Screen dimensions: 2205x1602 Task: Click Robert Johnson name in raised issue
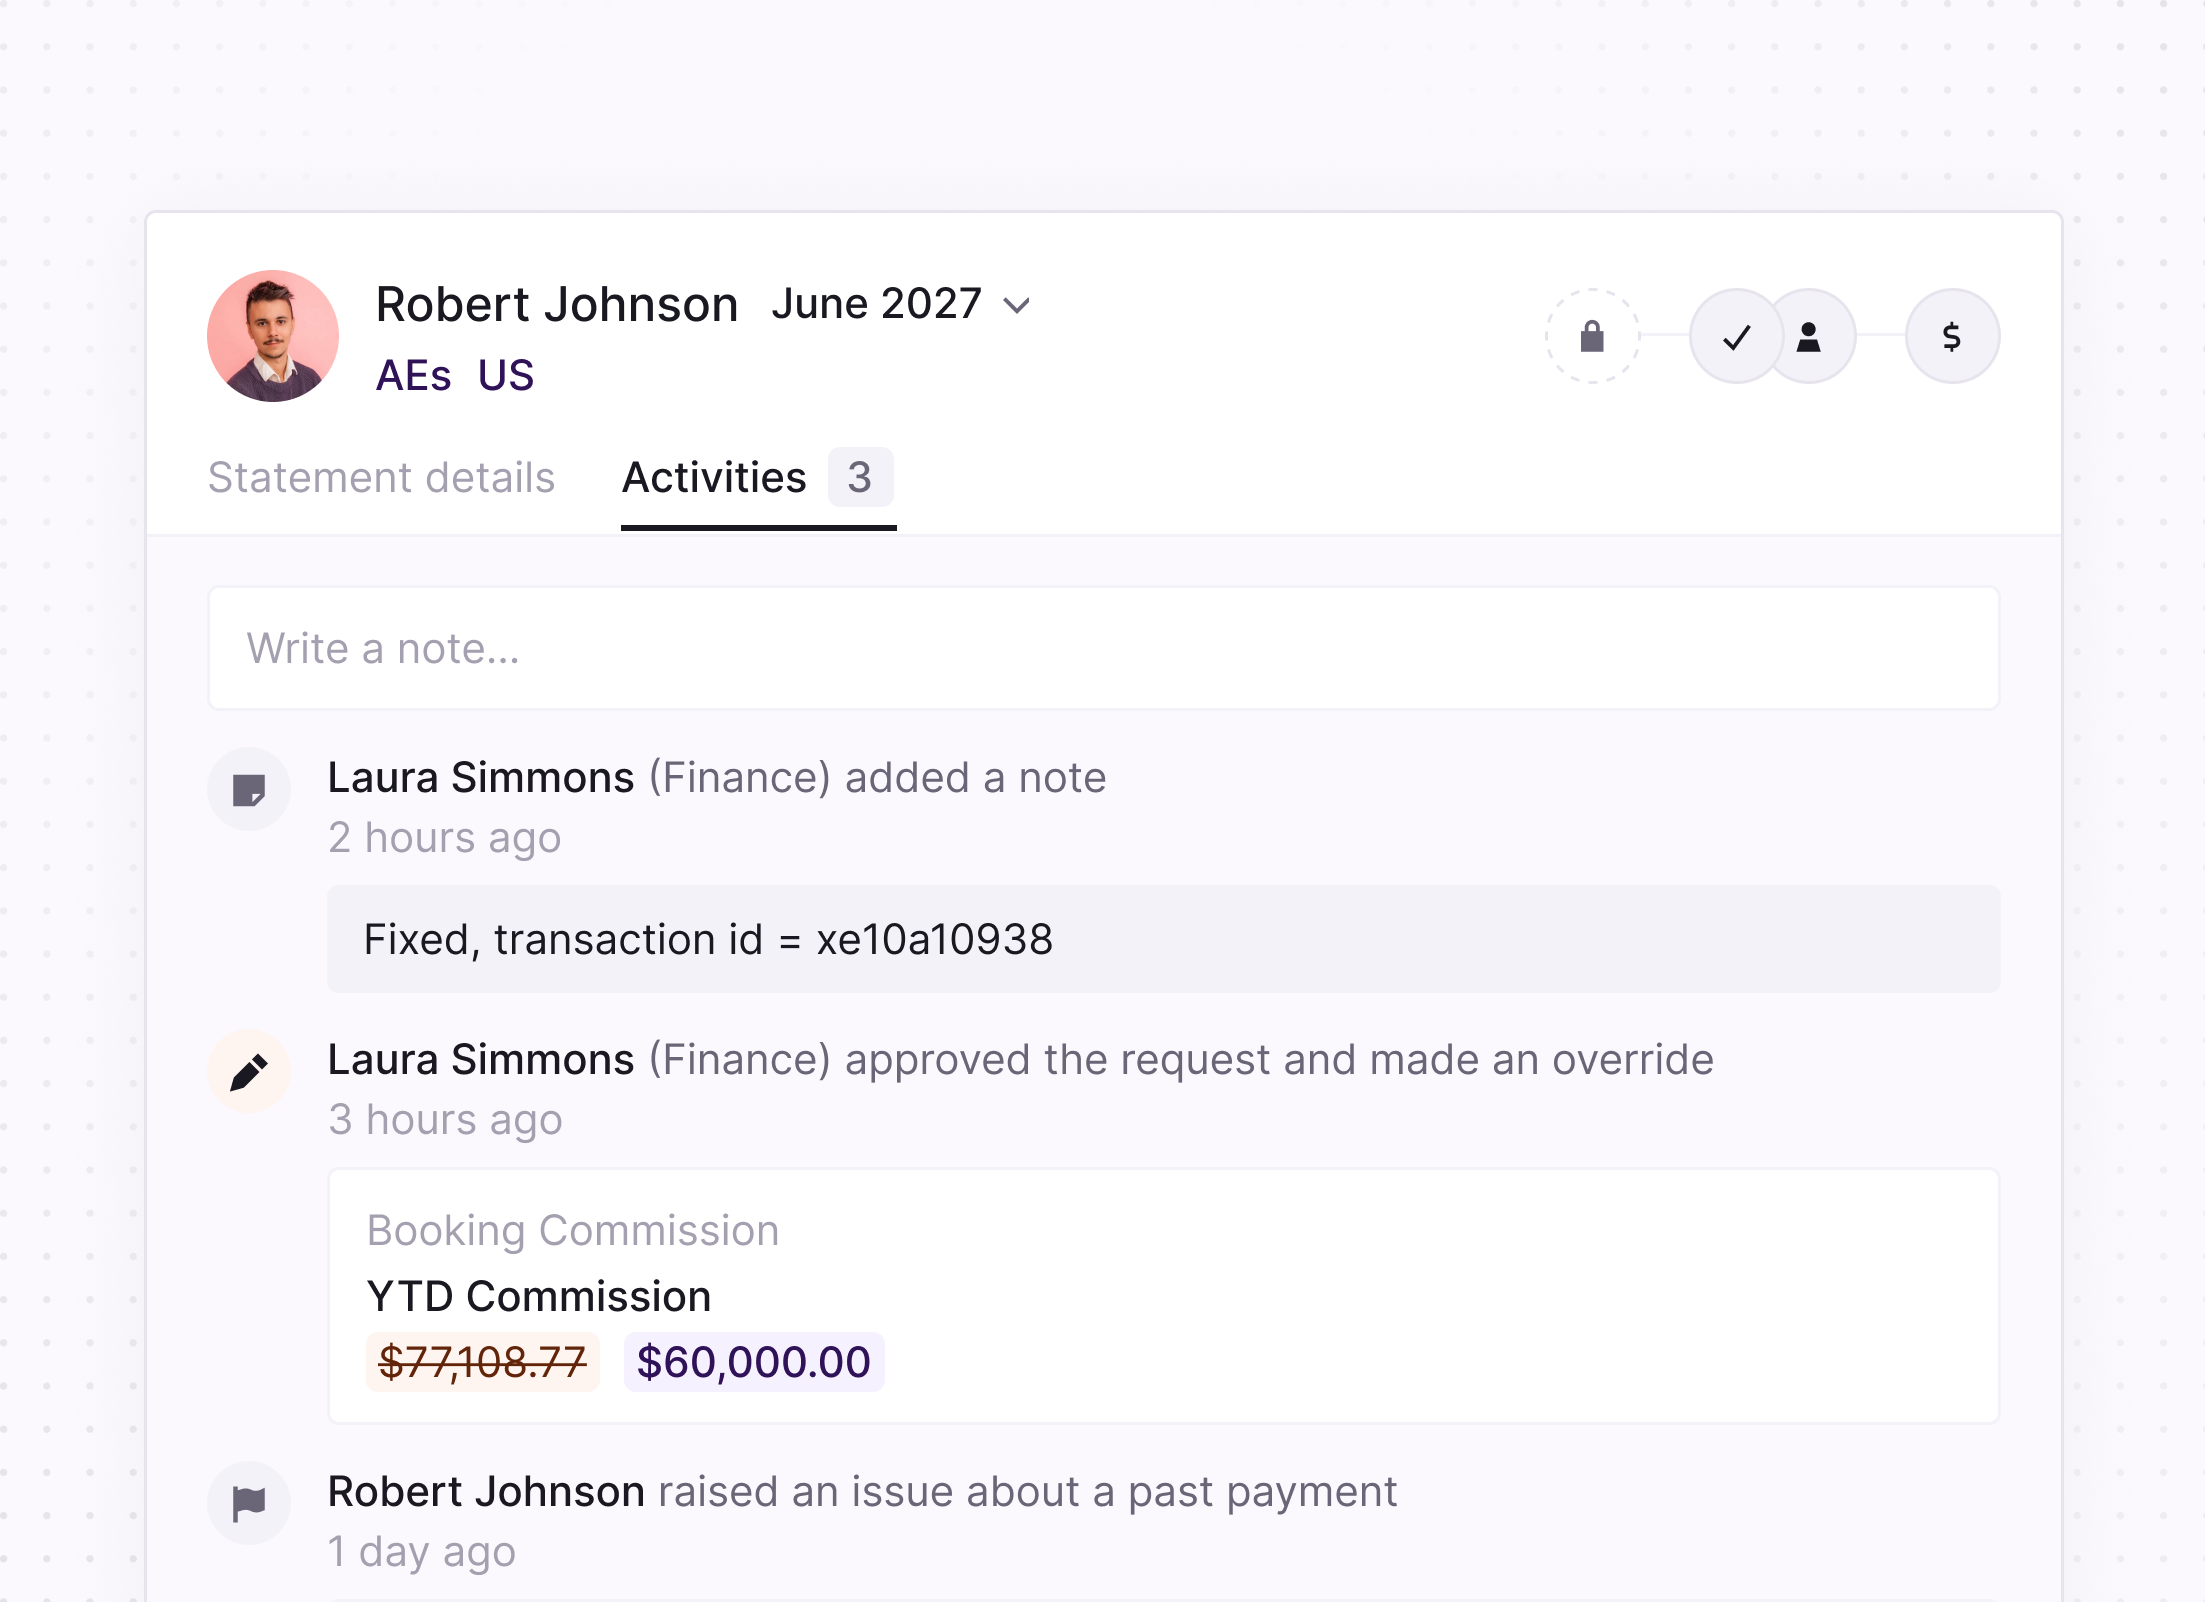tap(486, 1492)
